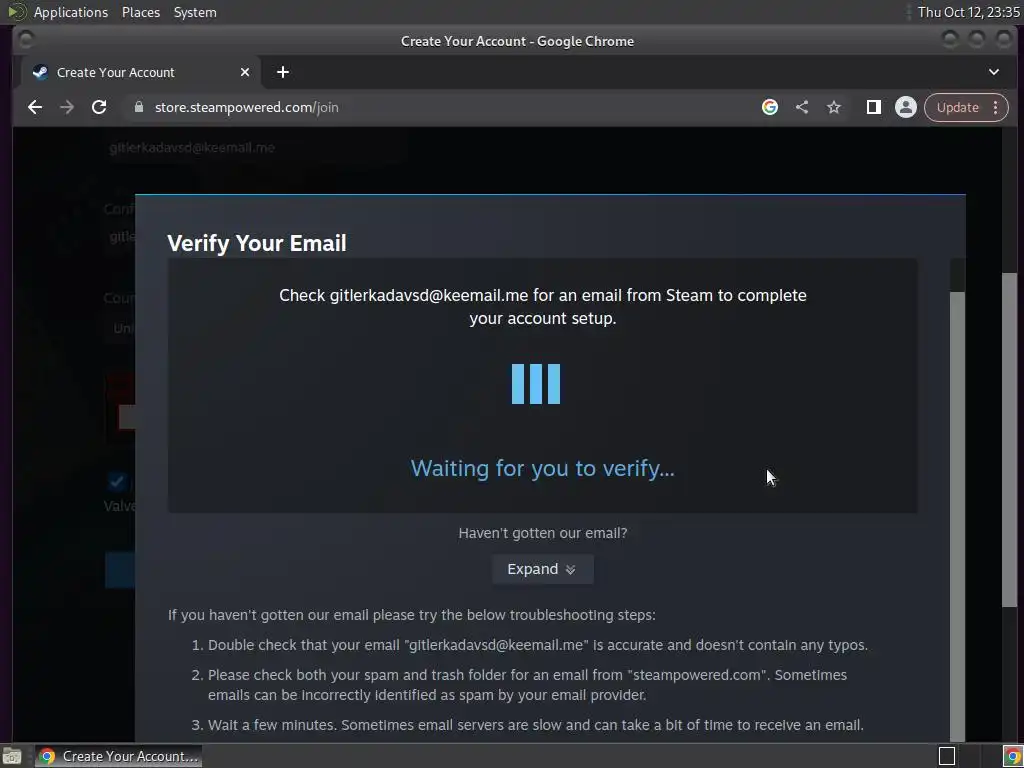1024x768 pixels.
Task: Click show desktop icon in taskbar
Action: pos(12,756)
